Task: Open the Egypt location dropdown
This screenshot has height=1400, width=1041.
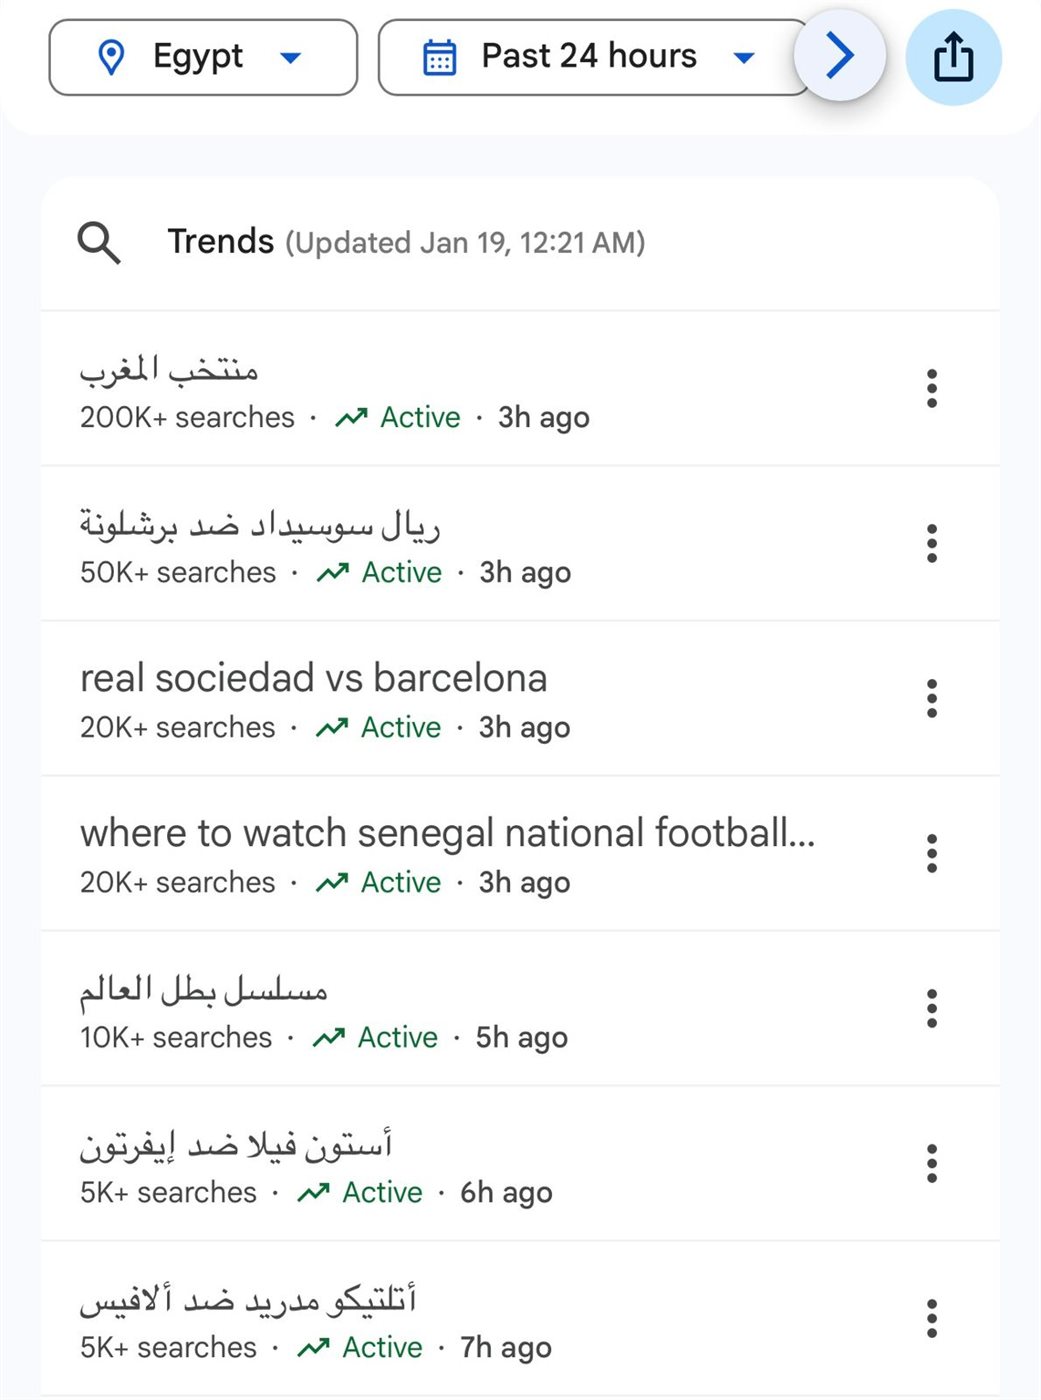Action: (203, 57)
